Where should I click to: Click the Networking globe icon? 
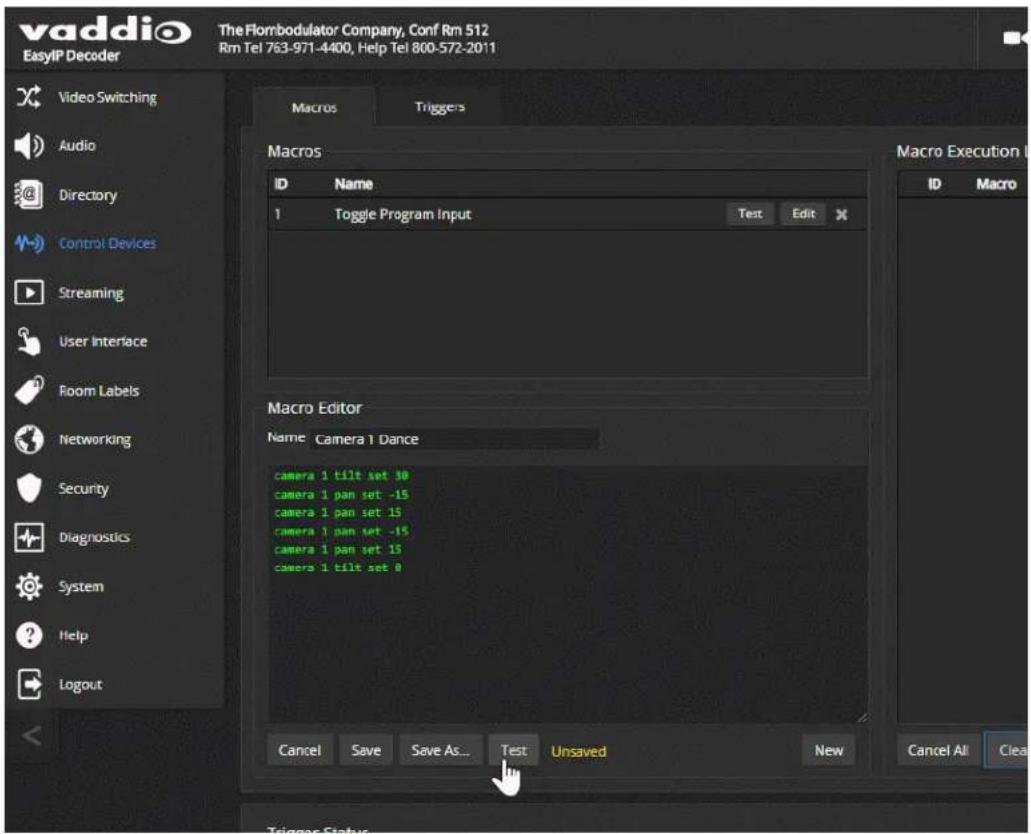click(29, 439)
